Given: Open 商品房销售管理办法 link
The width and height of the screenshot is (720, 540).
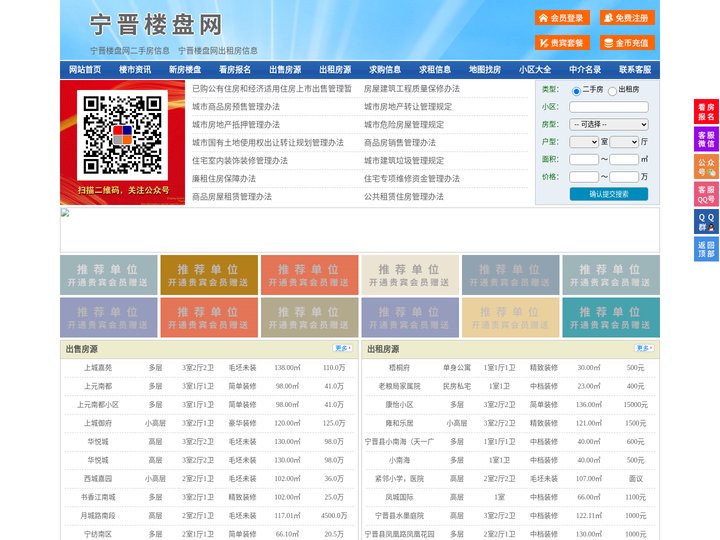Looking at the screenshot, I should pyautogui.click(x=400, y=142).
